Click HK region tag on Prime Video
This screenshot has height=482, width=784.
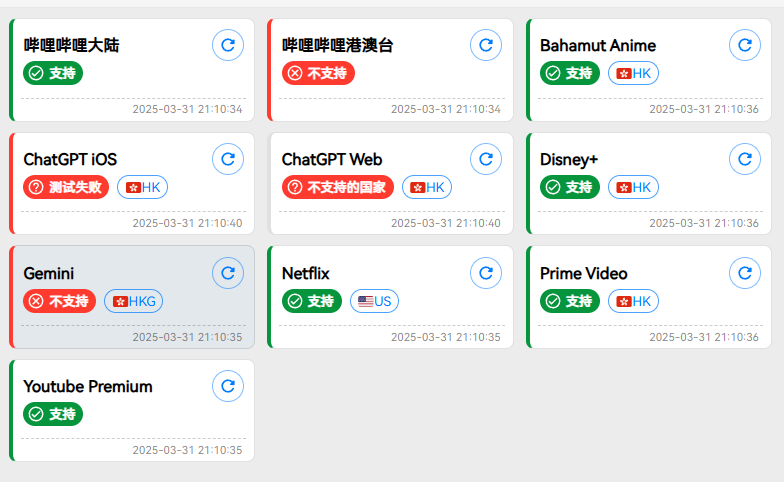tap(634, 302)
